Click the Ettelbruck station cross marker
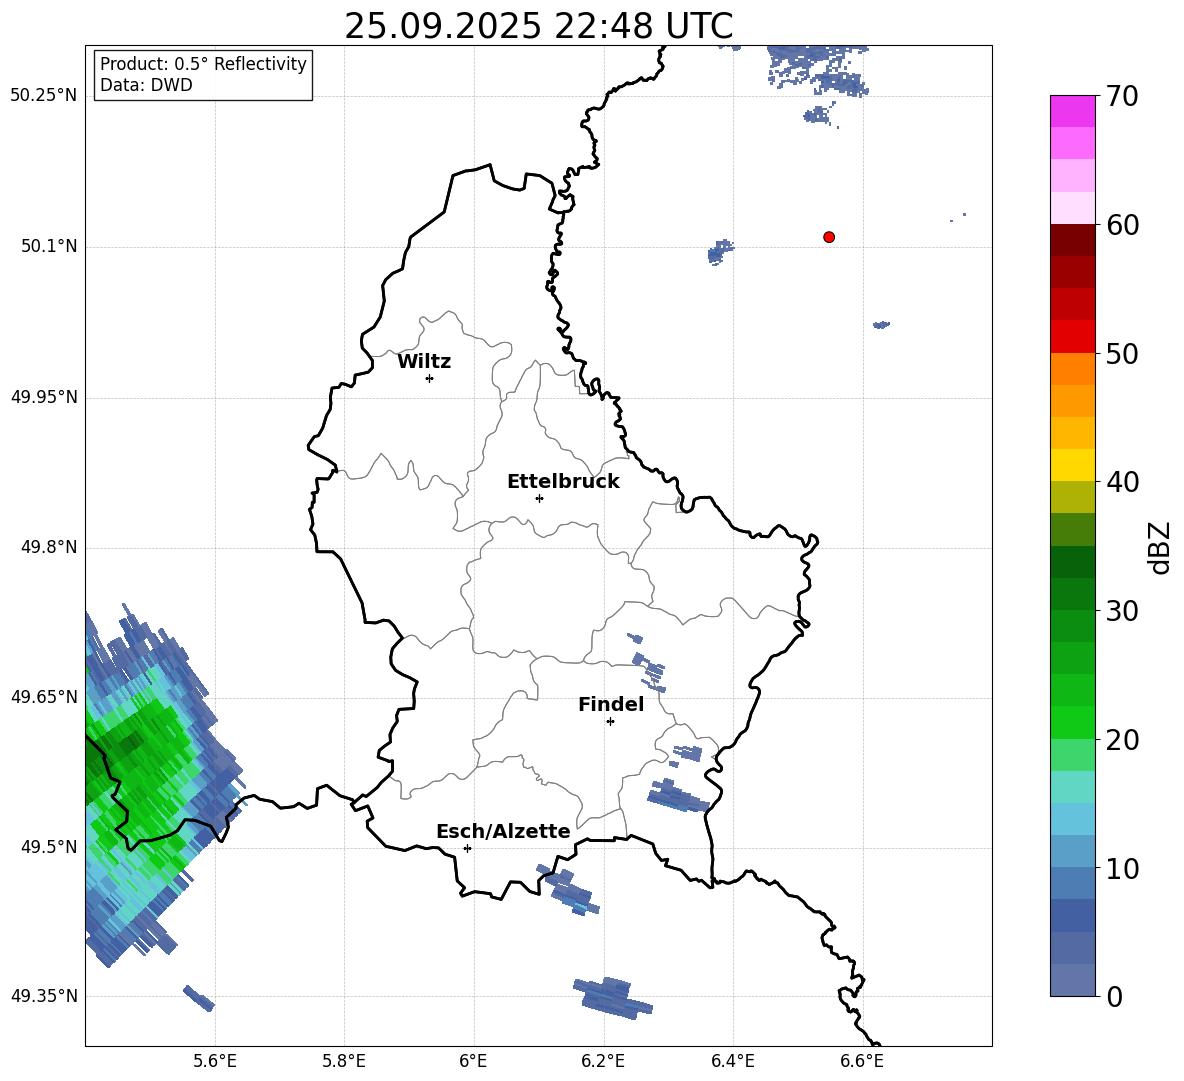The image size is (1184, 1081). (x=539, y=498)
